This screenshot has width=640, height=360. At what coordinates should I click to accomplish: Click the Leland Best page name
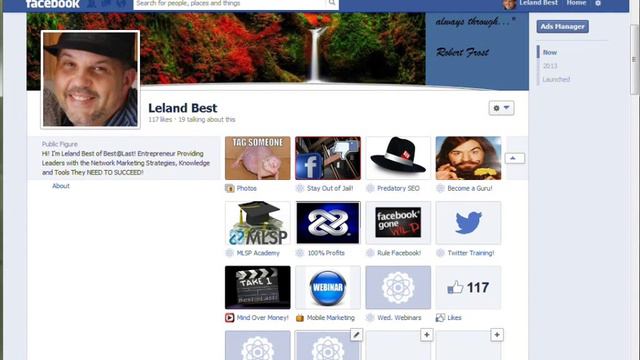[182, 108]
